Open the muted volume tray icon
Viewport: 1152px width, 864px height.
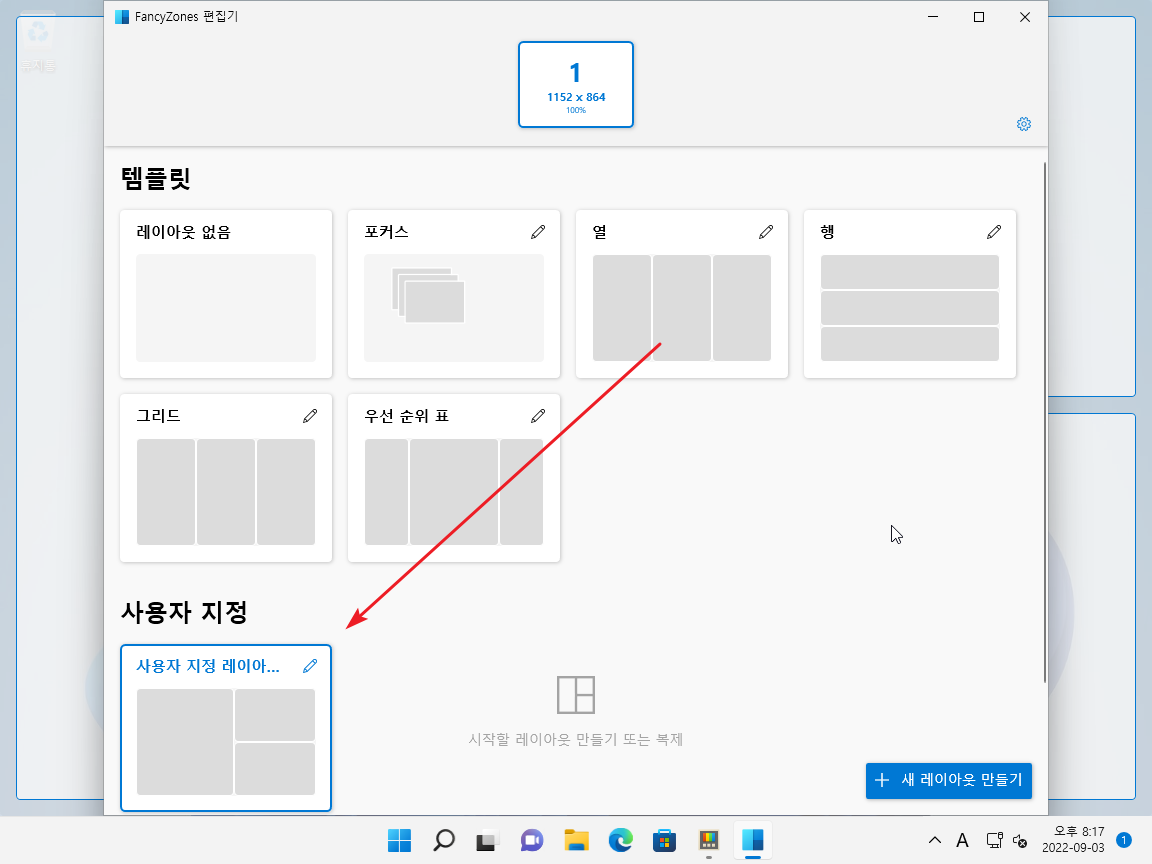[x=1020, y=840]
